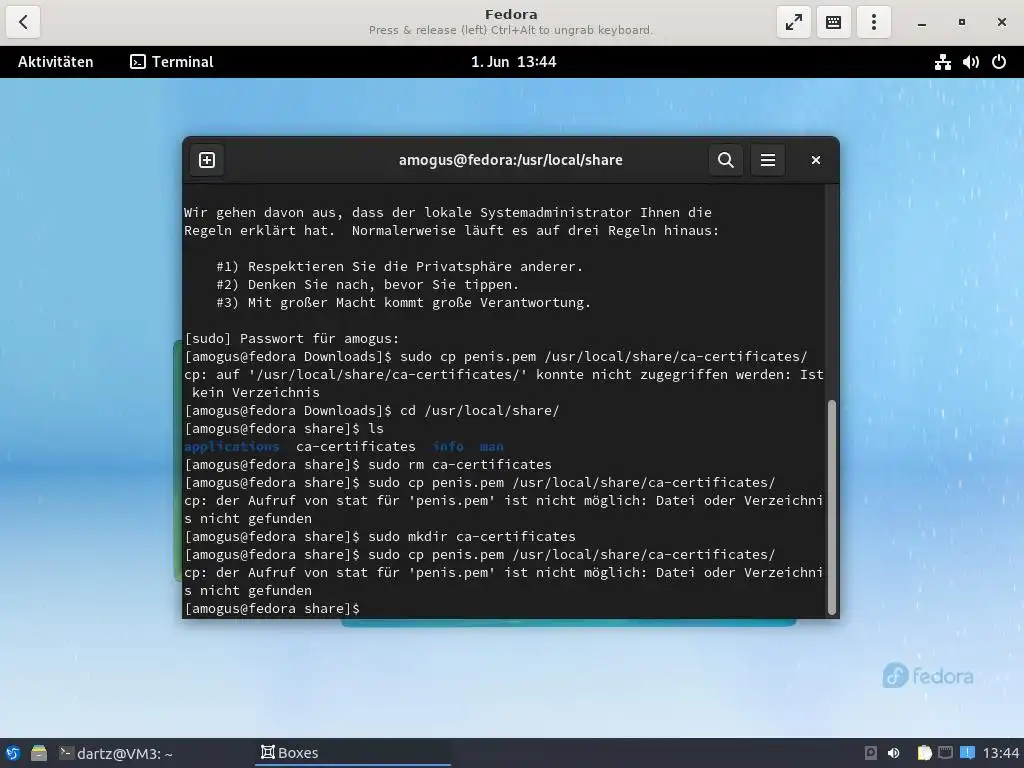This screenshot has width=1024, height=768.
Task: Click the host tray volume icon
Action: click(893, 753)
